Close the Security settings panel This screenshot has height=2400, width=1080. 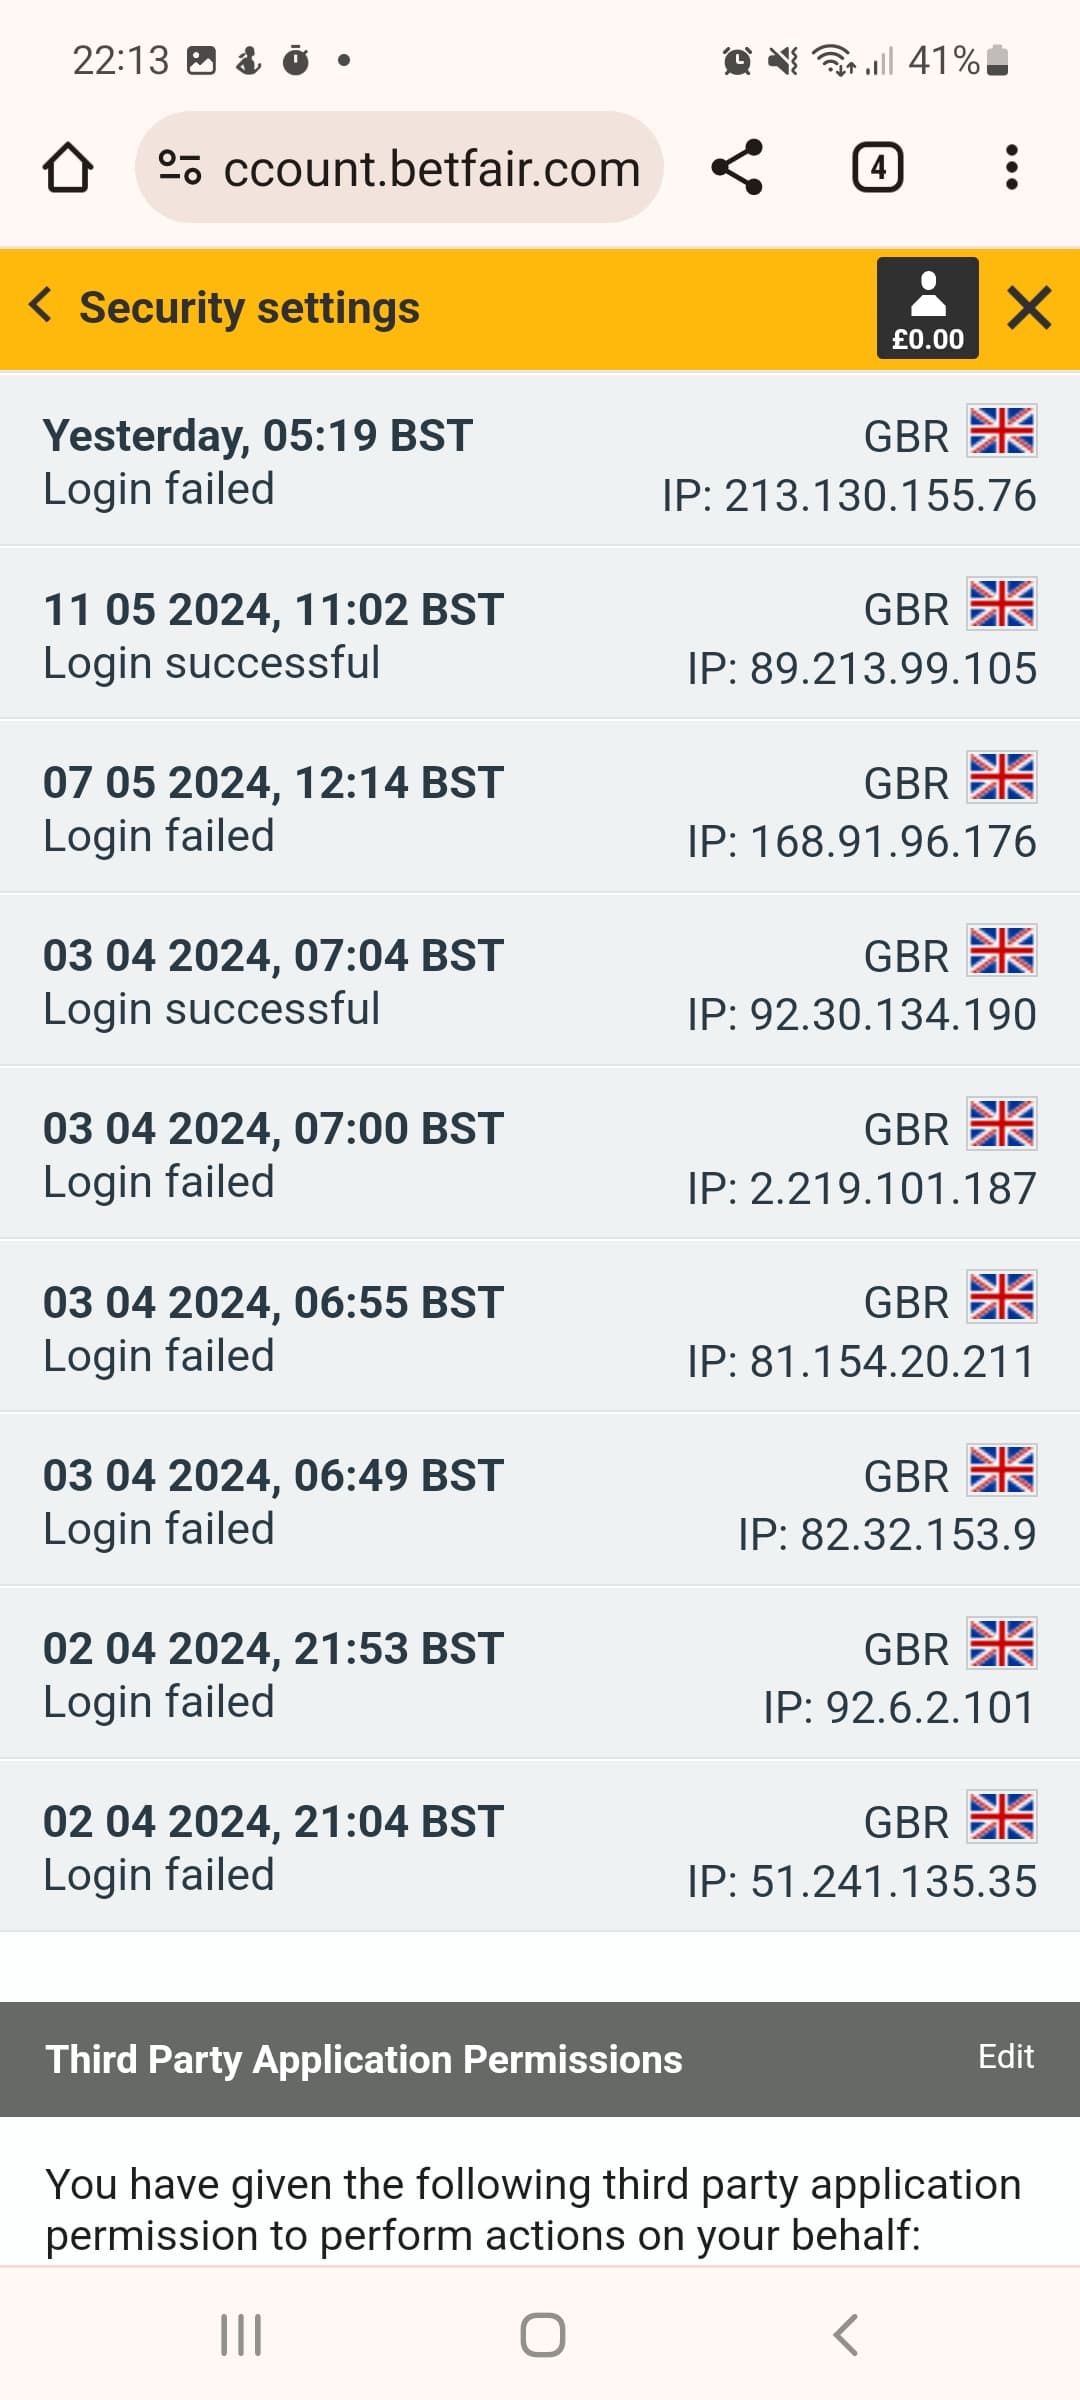point(1029,308)
